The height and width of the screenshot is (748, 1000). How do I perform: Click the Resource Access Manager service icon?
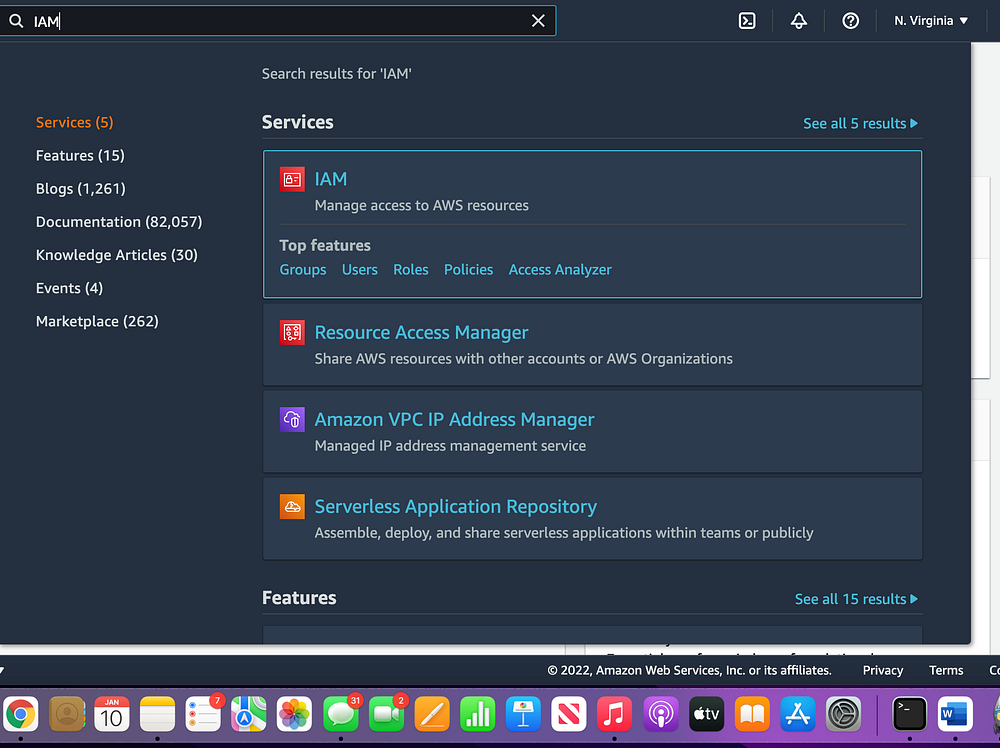point(291,332)
